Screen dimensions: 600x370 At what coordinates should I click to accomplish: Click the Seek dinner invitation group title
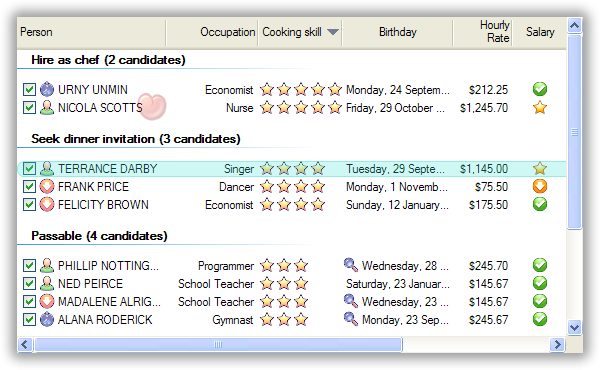point(136,139)
